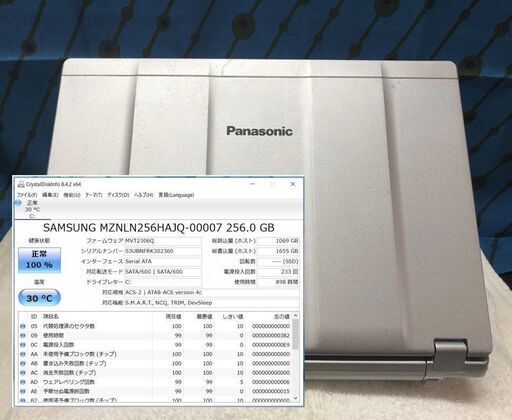Open the 編集(E) menu
Screen dimensions: 512x420
click(50, 195)
